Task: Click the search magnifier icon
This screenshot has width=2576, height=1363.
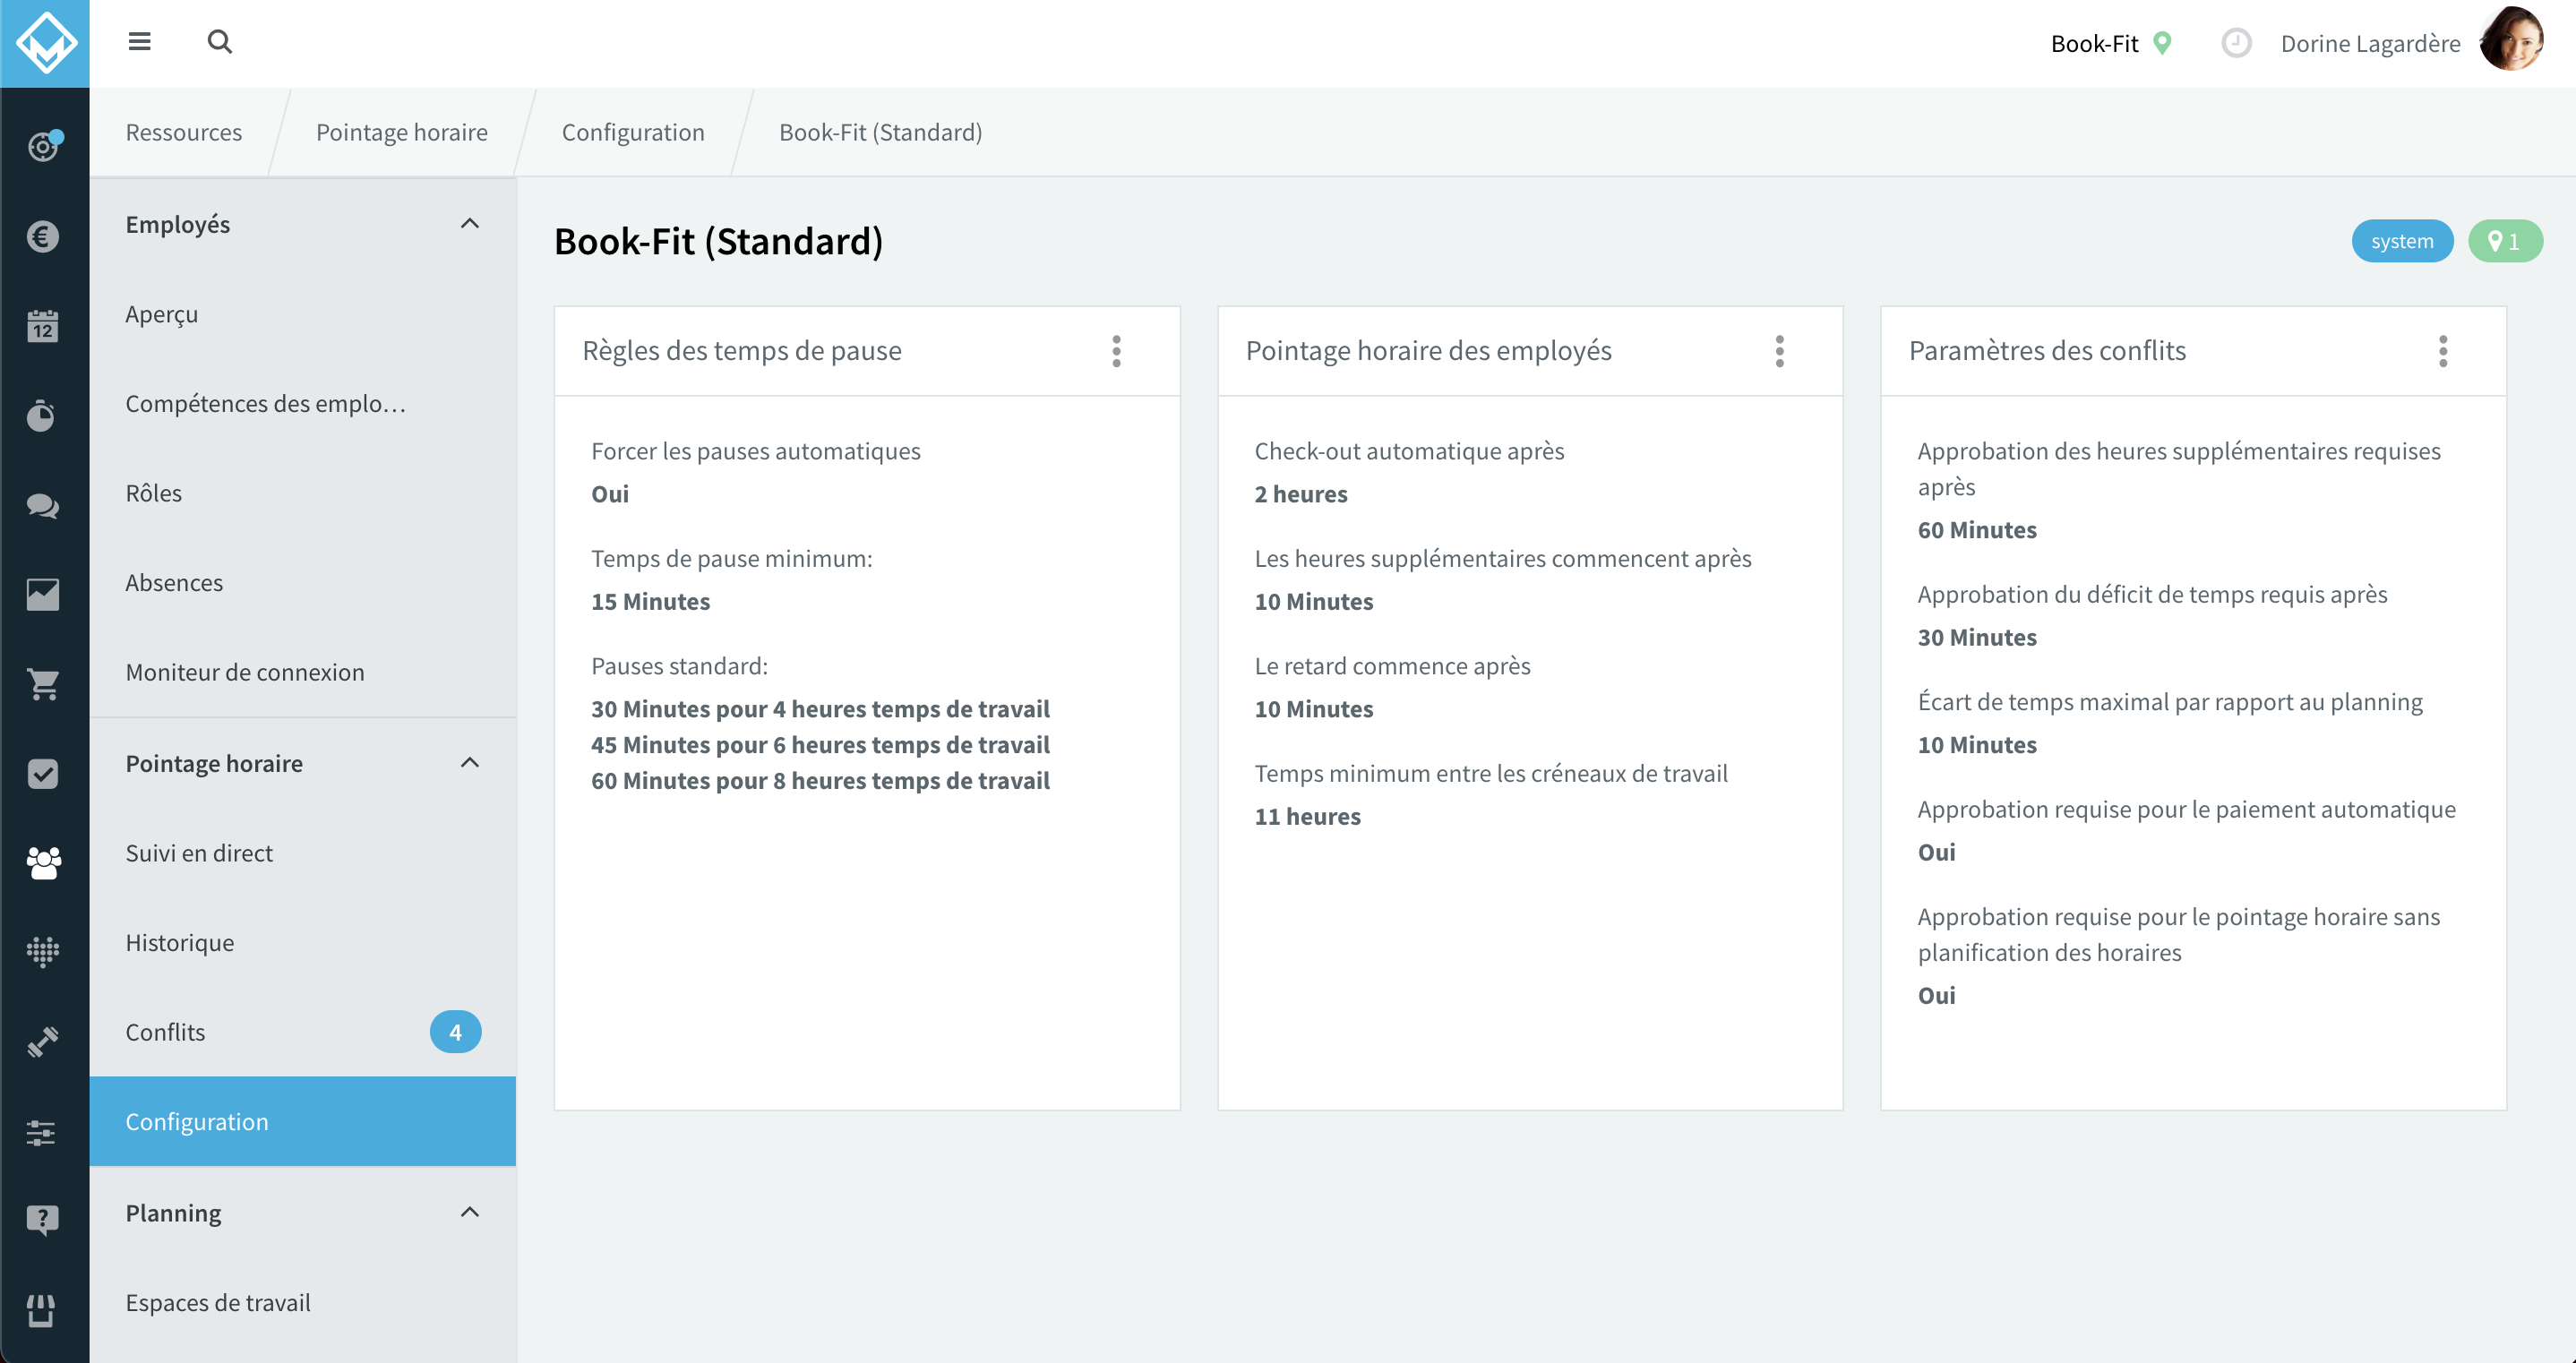Action: coord(220,41)
